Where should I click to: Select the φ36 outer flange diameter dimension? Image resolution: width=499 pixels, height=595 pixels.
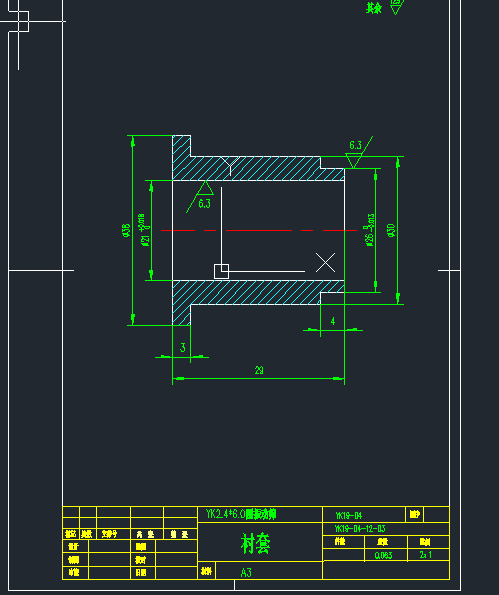click(x=126, y=230)
